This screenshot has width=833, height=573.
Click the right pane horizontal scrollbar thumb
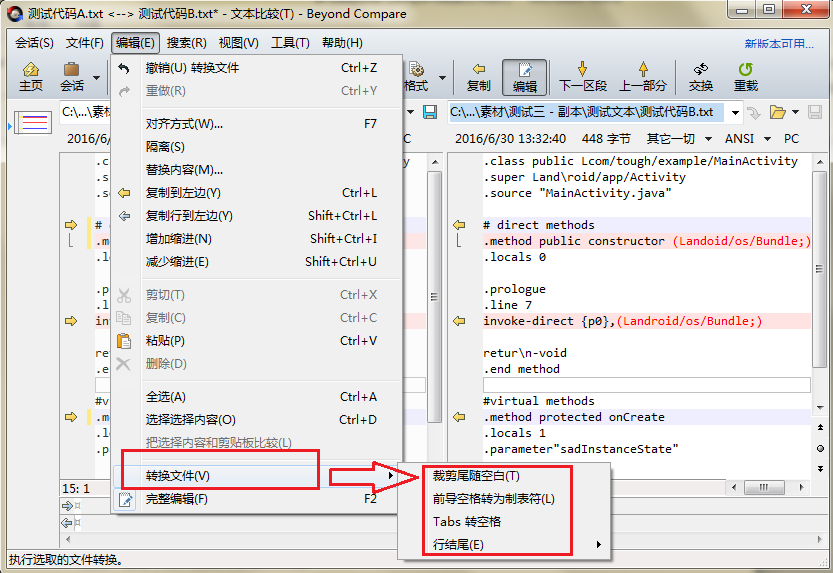[x=764, y=488]
